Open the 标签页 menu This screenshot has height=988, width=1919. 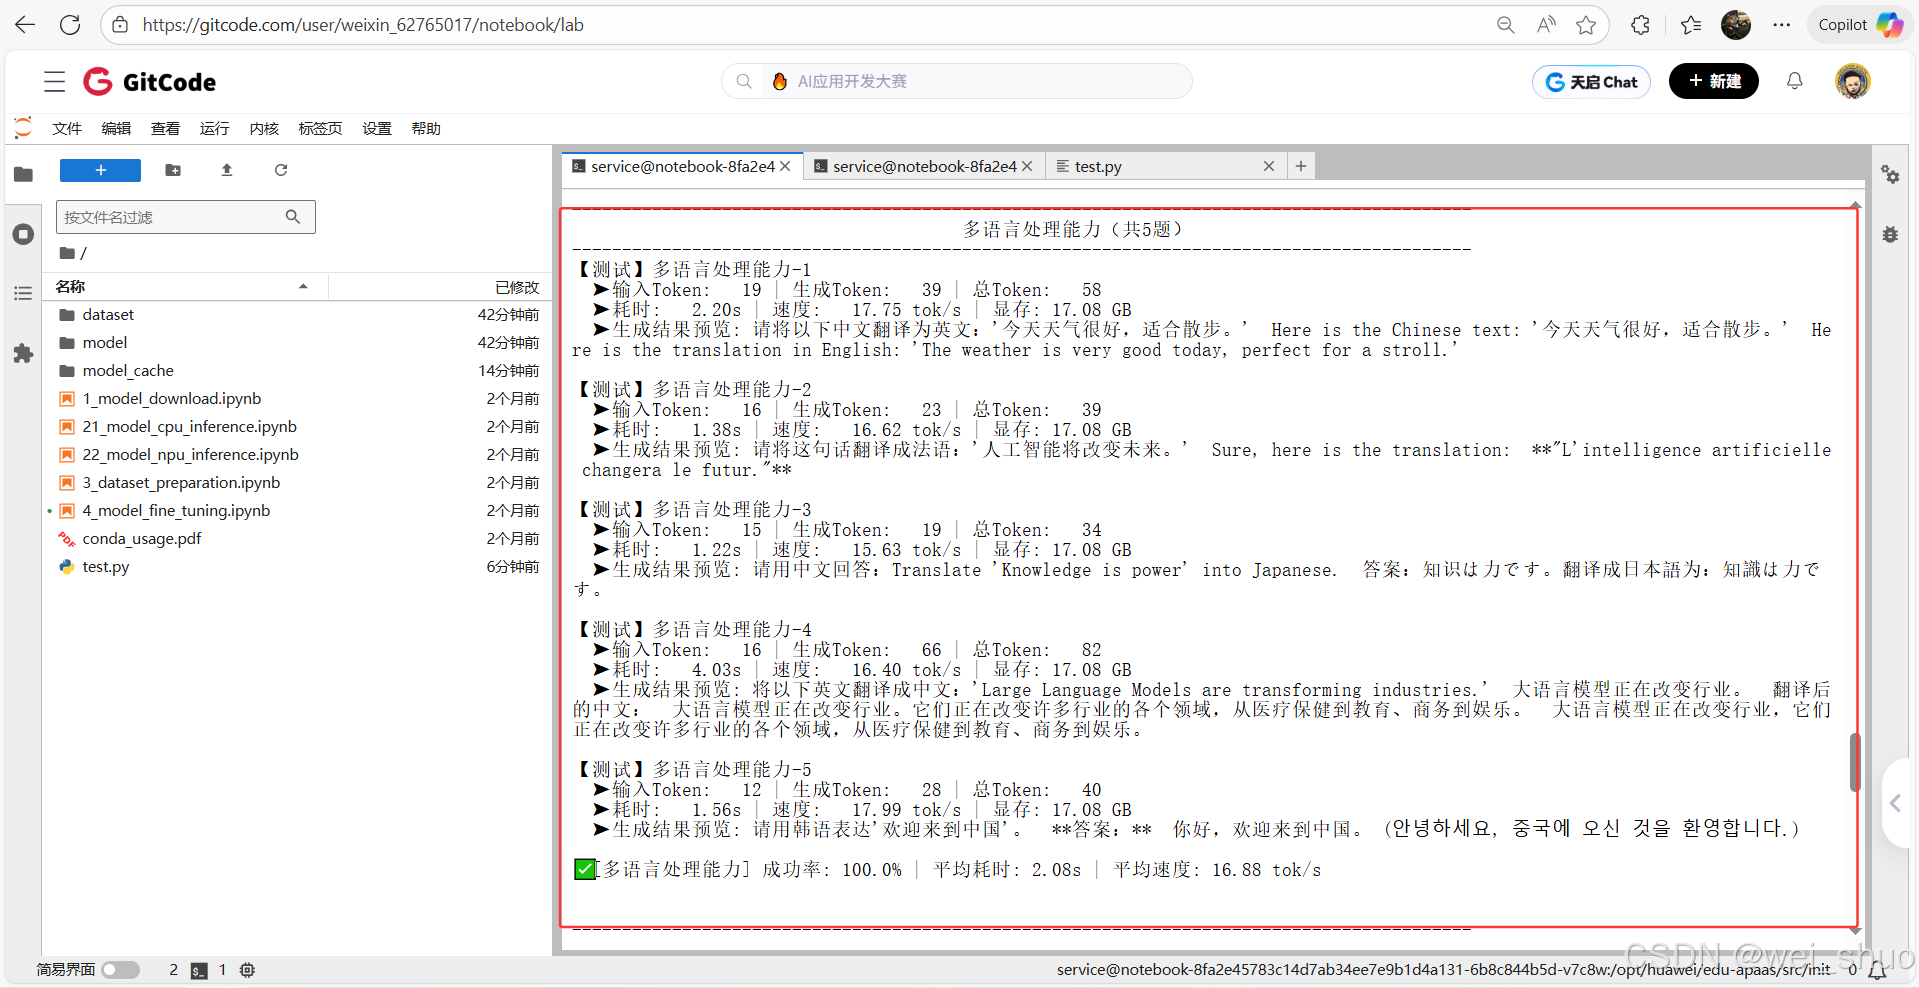pyautogui.click(x=320, y=128)
